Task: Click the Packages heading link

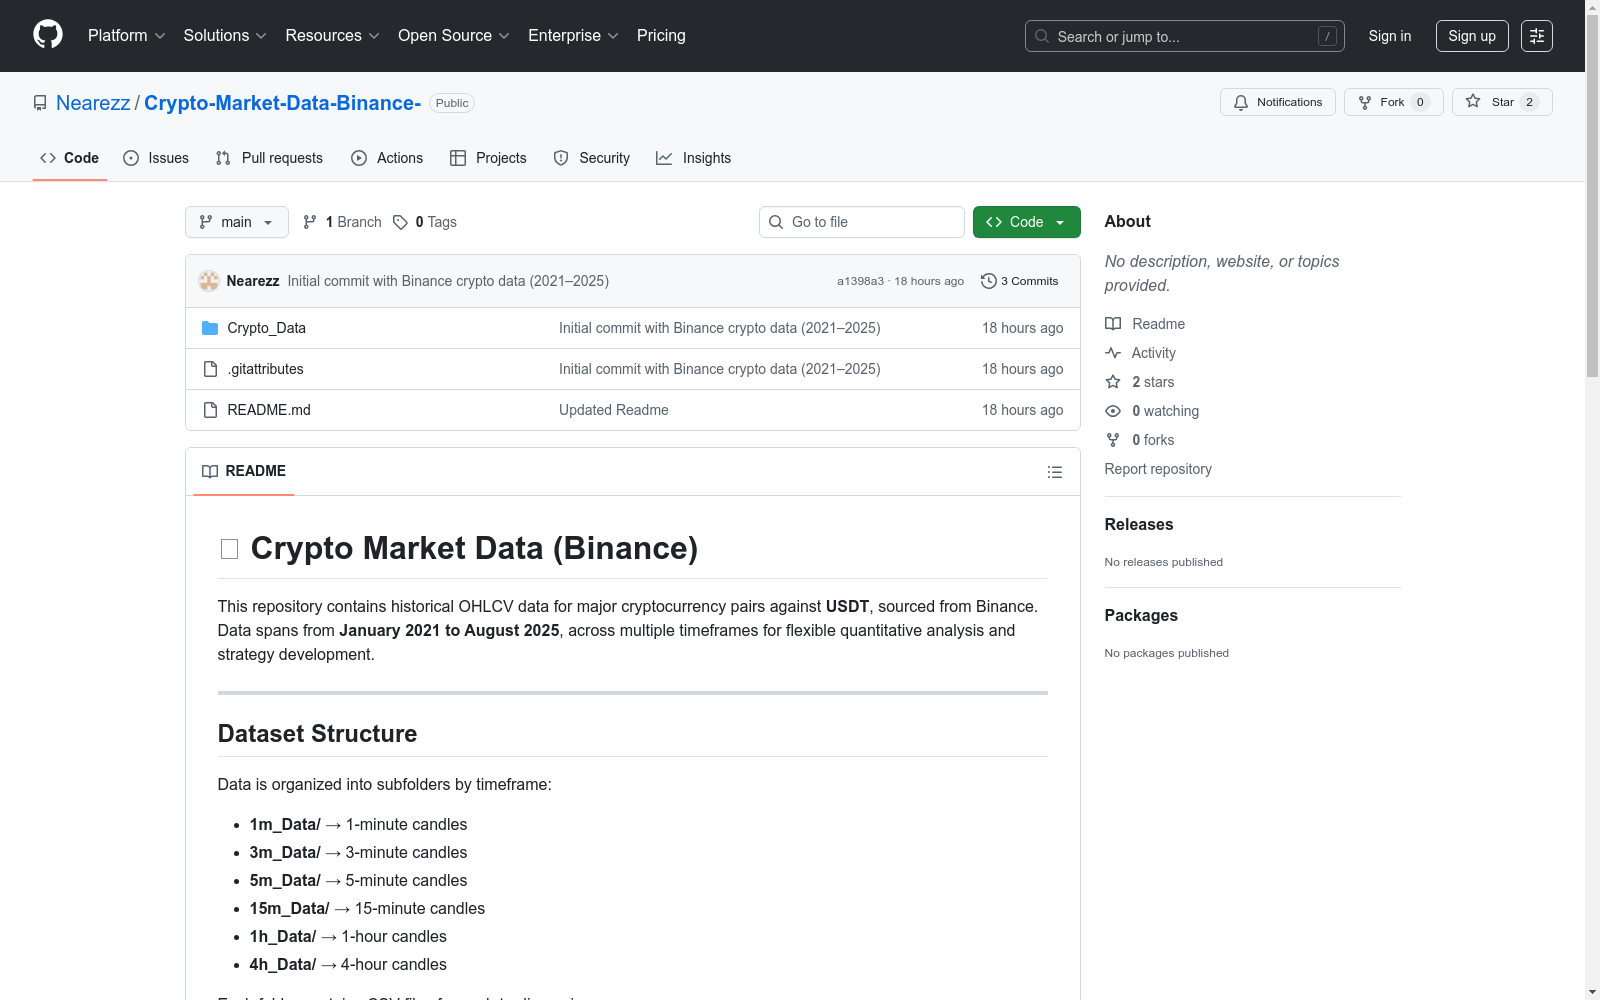Action: coord(1141,615)
